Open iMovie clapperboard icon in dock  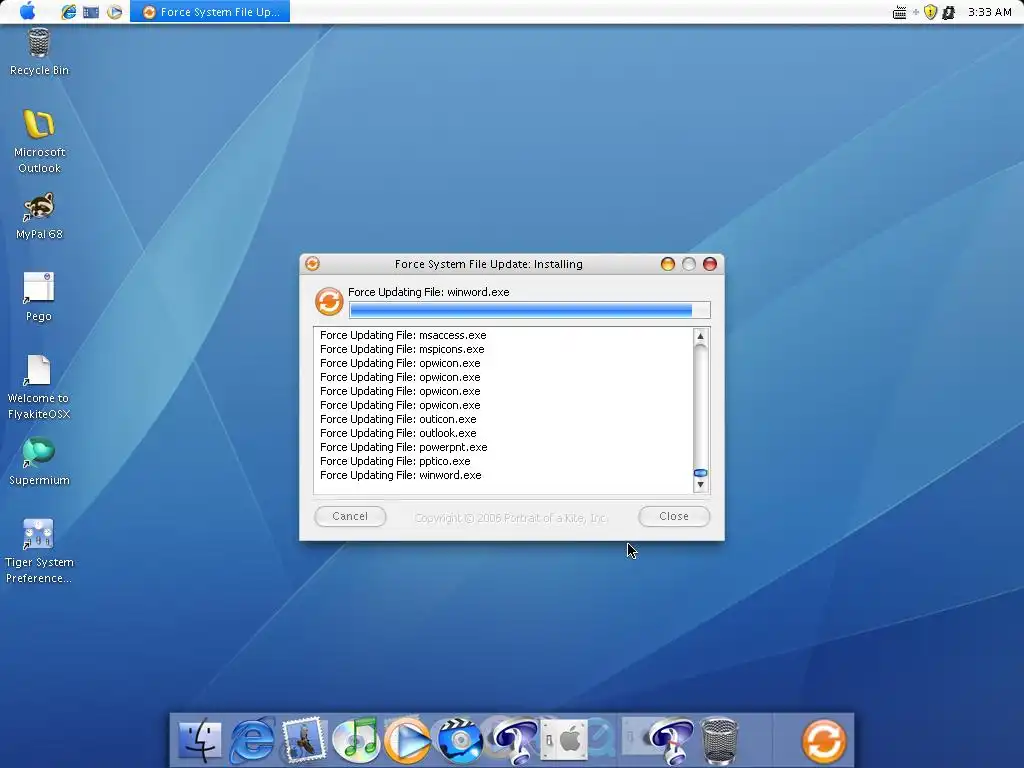(x=460, y=740)
